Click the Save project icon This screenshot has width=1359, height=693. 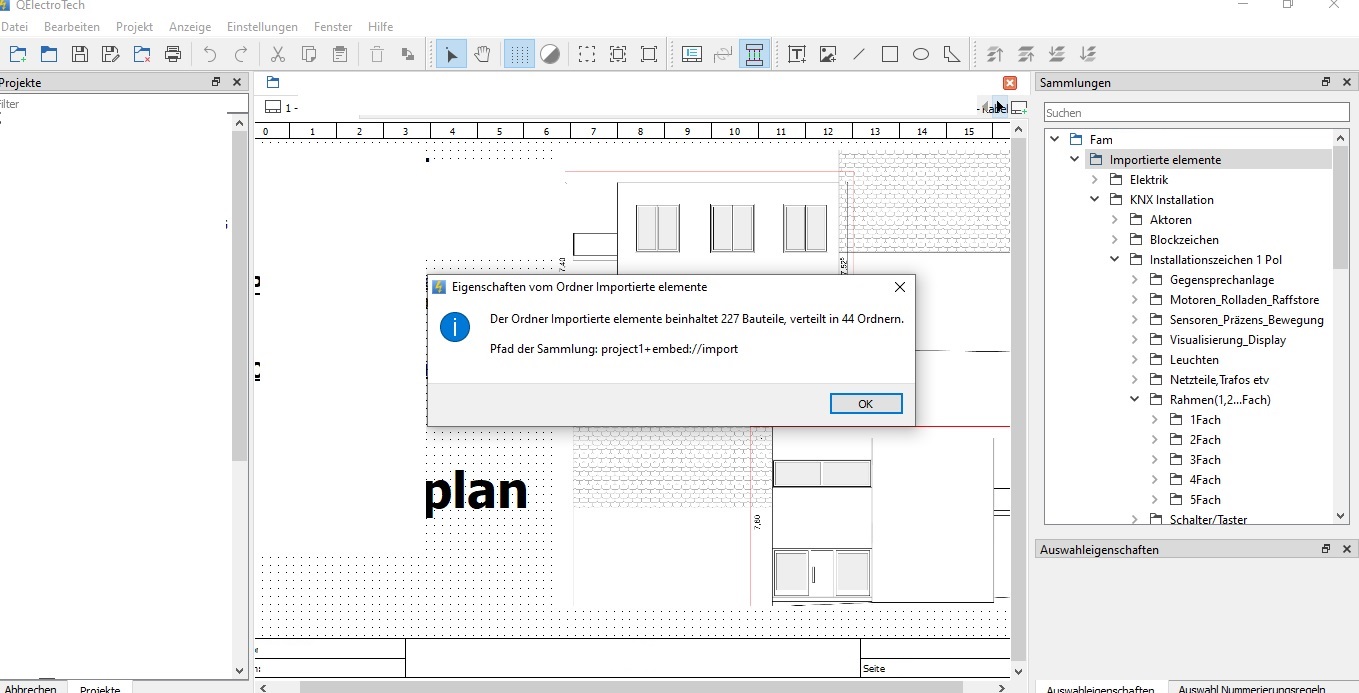coord(80,54)
